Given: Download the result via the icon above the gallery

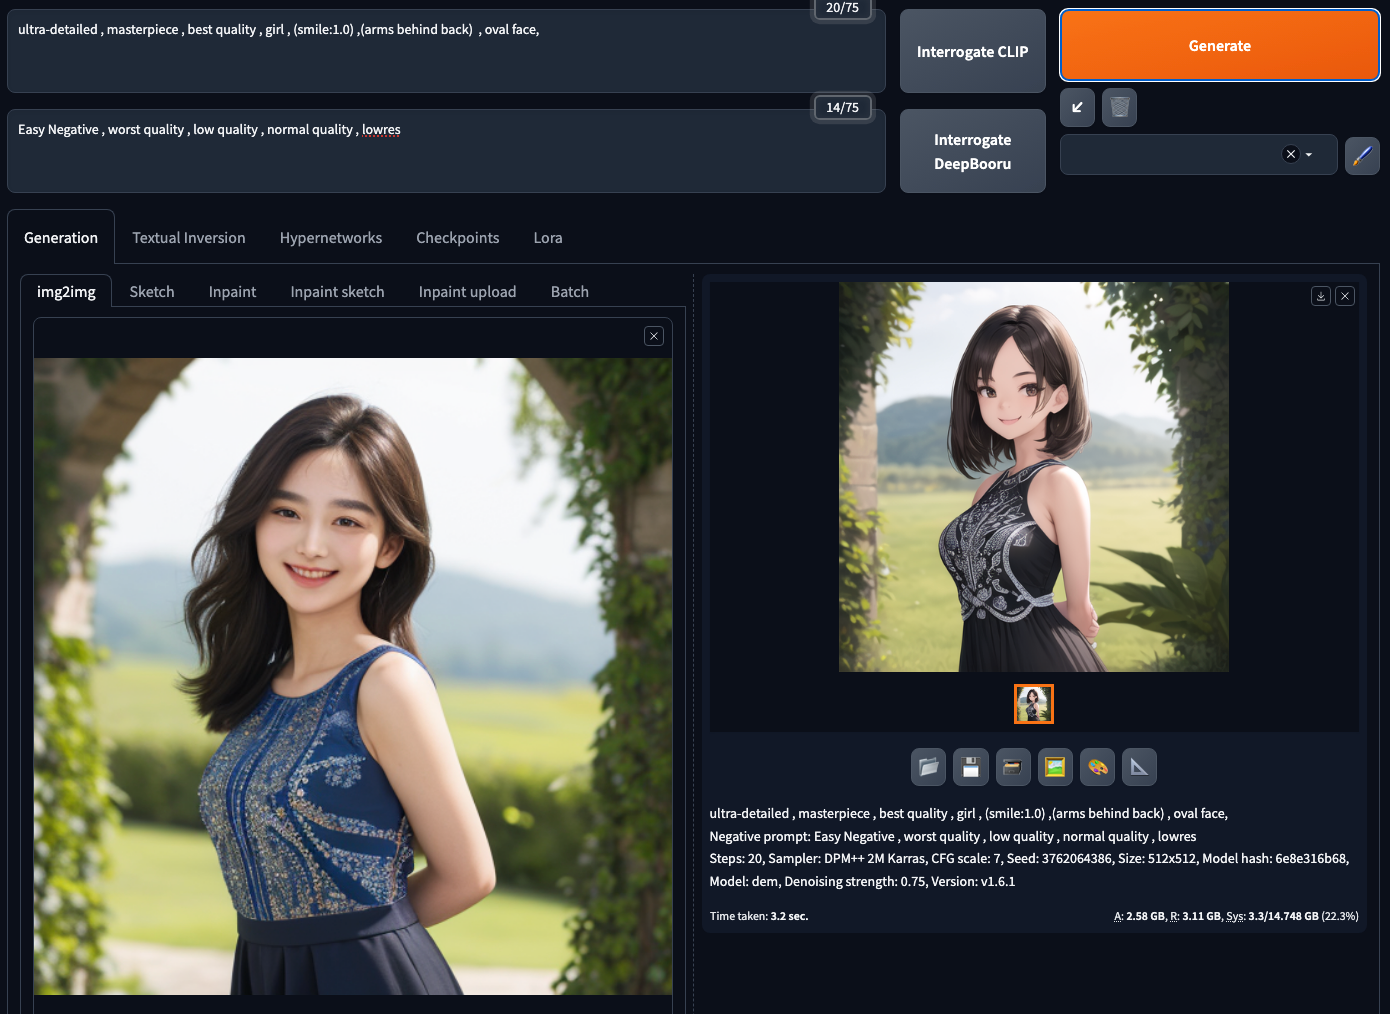Looking at the screenshot, I should tap(1321, 296).
